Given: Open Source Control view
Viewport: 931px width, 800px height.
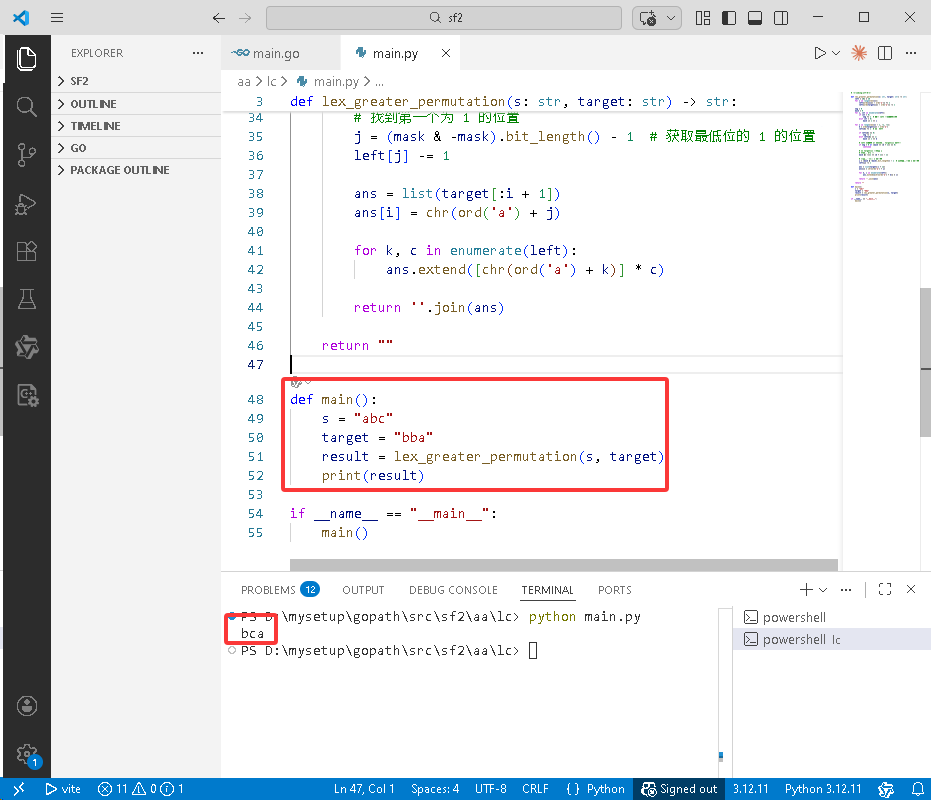Looking at the screenshot, I should pos(26,155).
